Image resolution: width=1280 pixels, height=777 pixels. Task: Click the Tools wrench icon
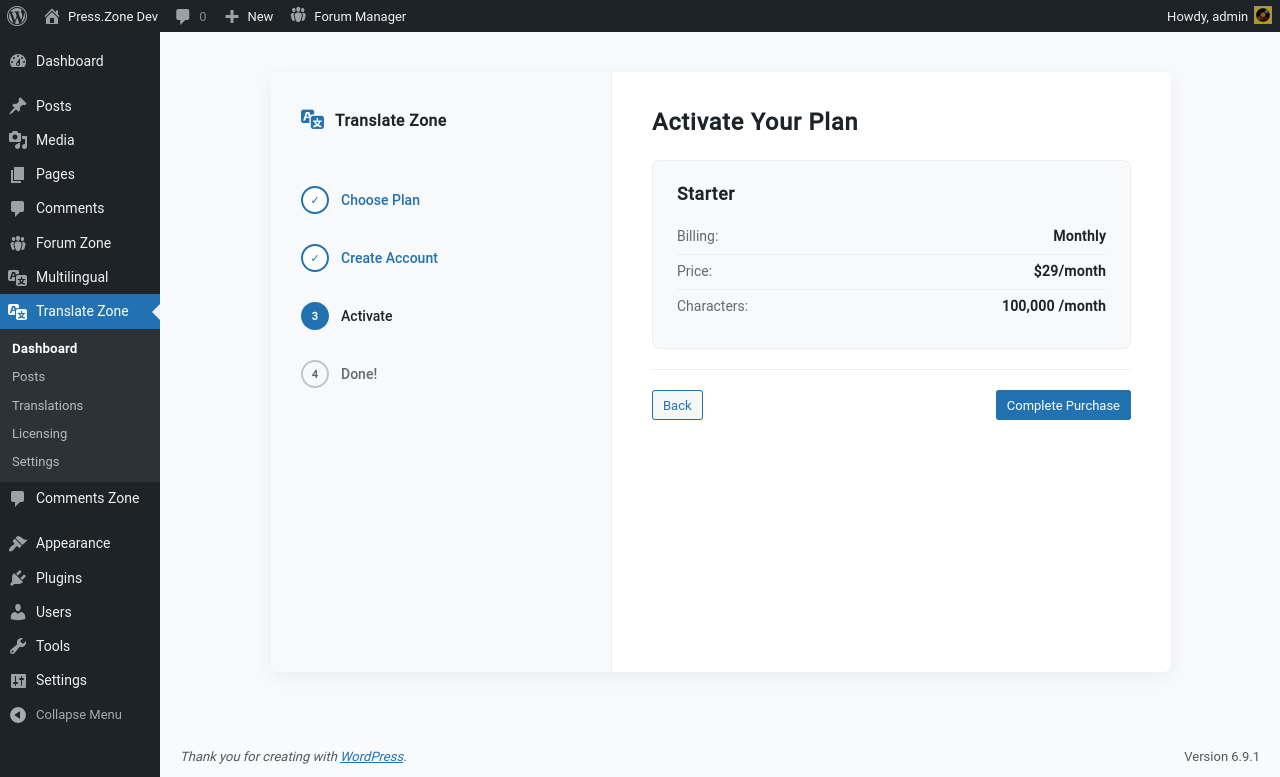point(18,646)
